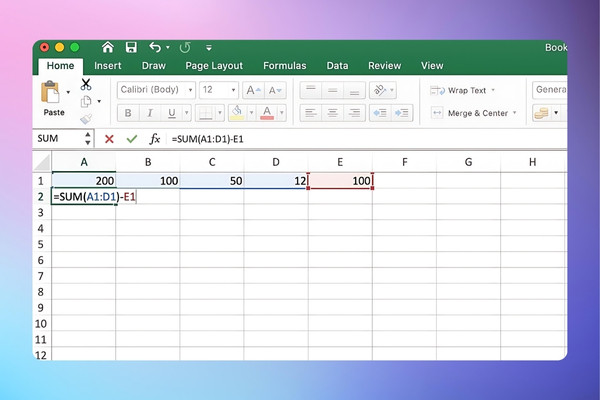Open the Review tab
600x400 pixels.
pyautogui.click(x=384, y=66)
